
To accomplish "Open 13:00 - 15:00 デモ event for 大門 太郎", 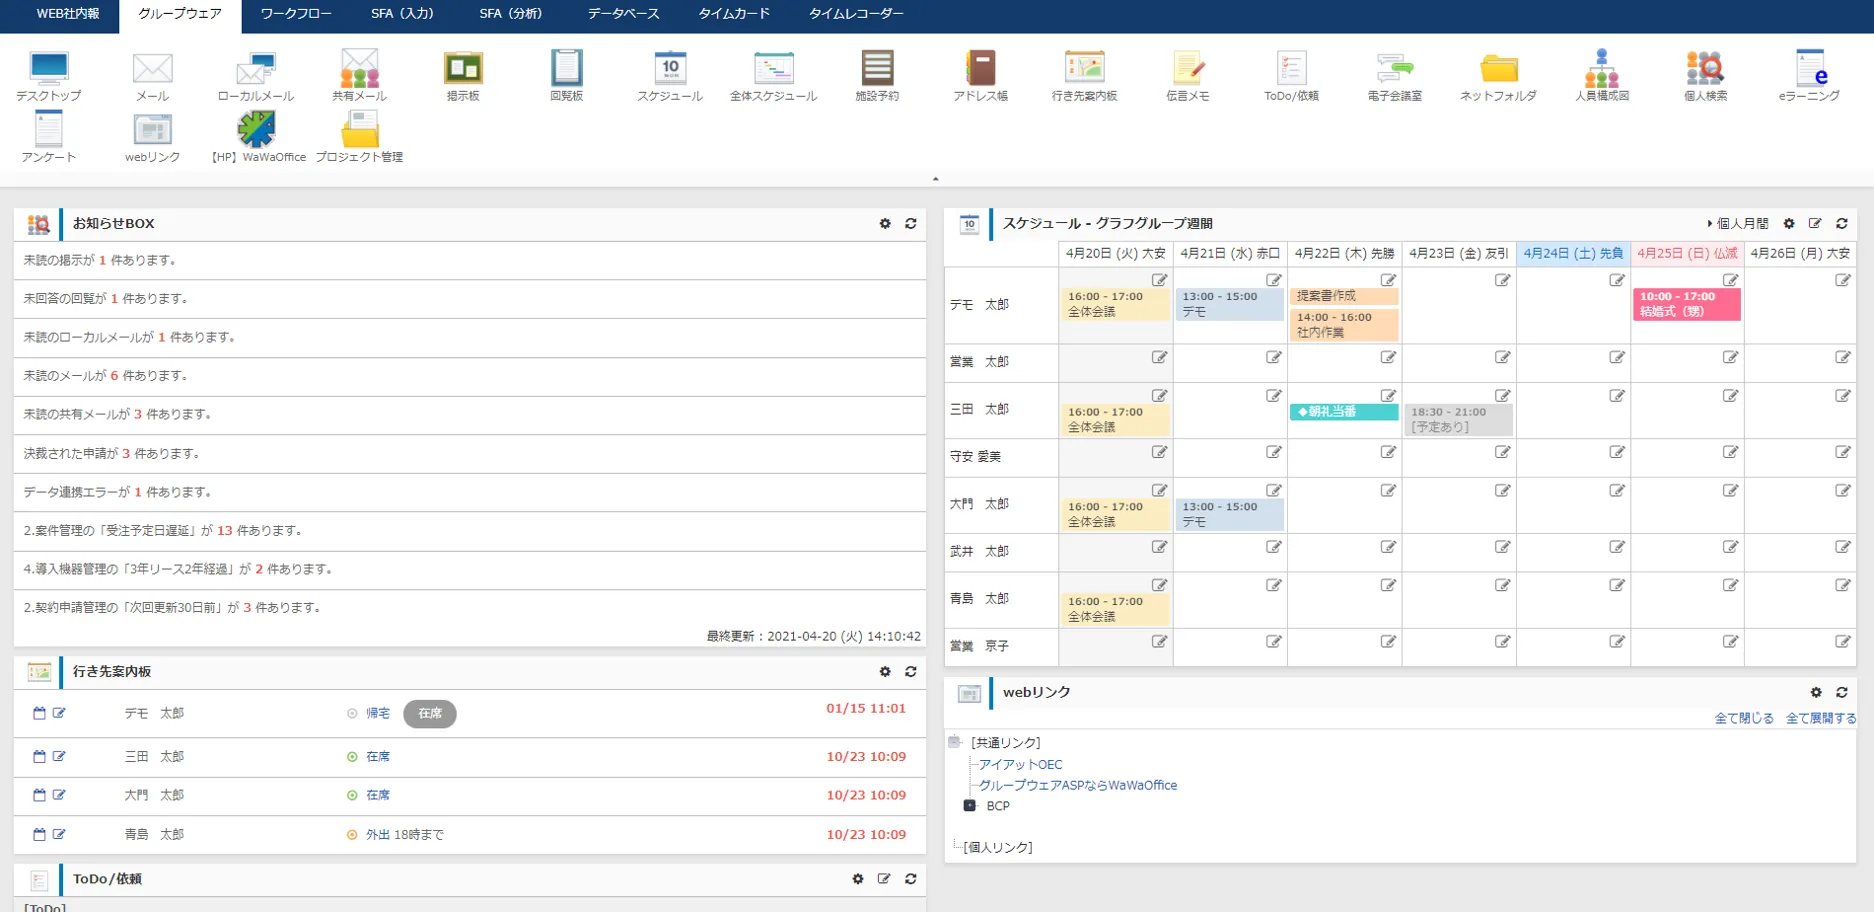I will (x=1230, y=514).
